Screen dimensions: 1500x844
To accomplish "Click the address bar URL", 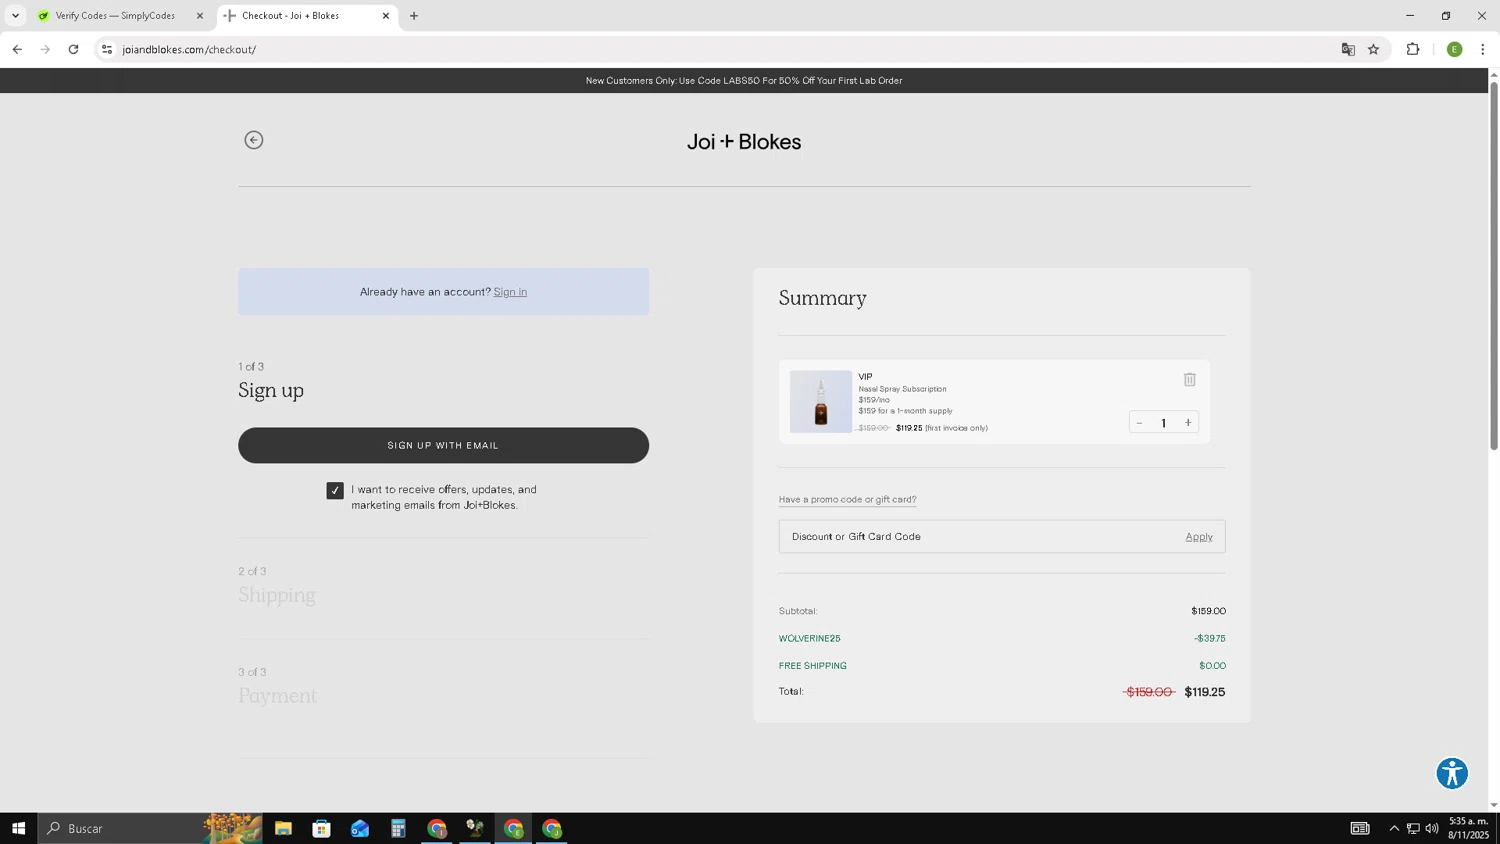I will pyautogui.click(x=189, y=49).
